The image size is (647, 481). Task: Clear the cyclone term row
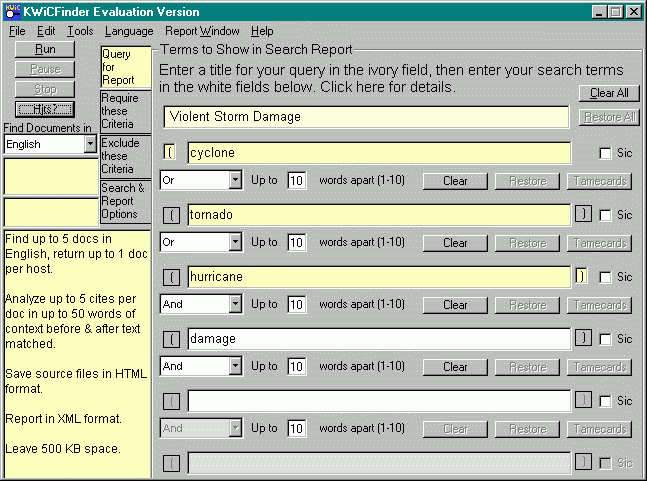click(455, 181)
